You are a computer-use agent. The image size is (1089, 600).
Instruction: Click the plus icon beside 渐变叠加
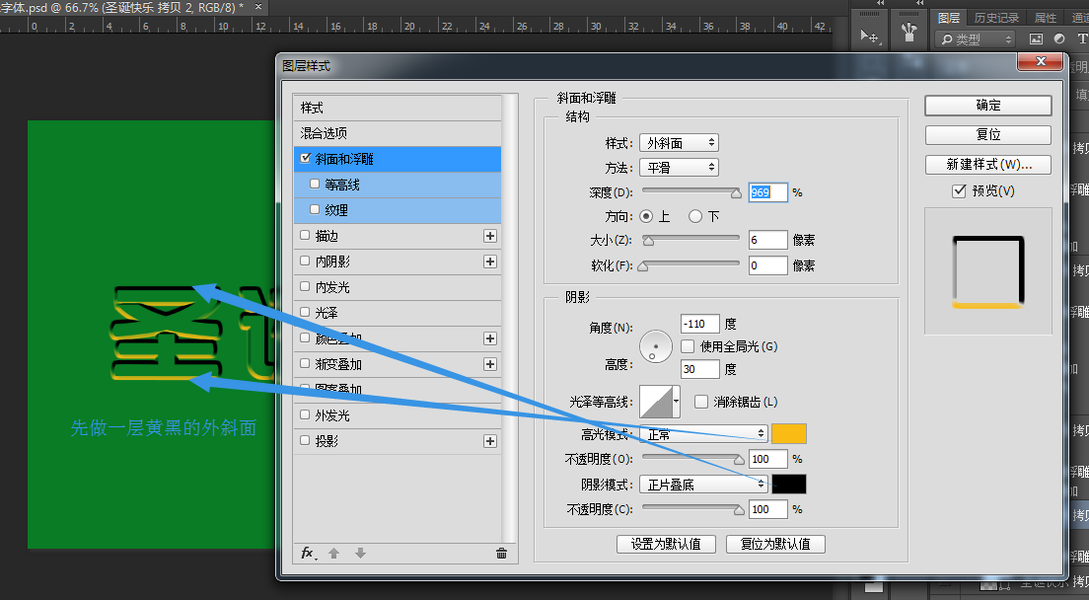point(490,365)
